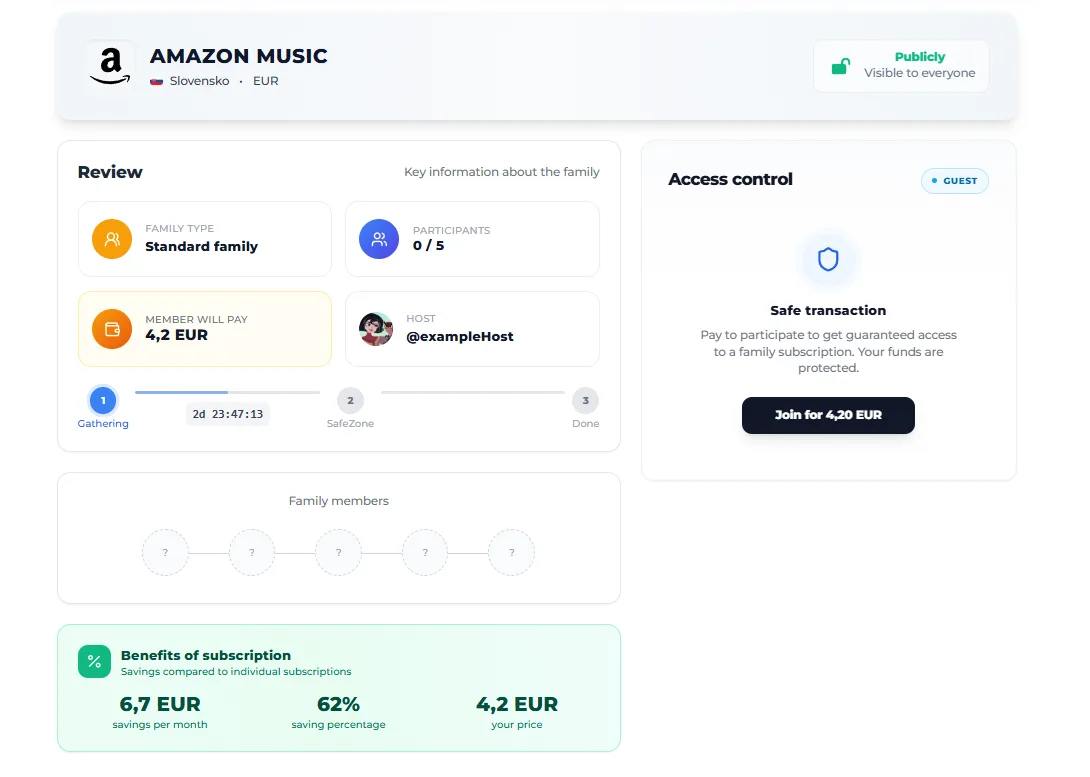
Task: Click the Slovakia flag icon
Action: 156,81
